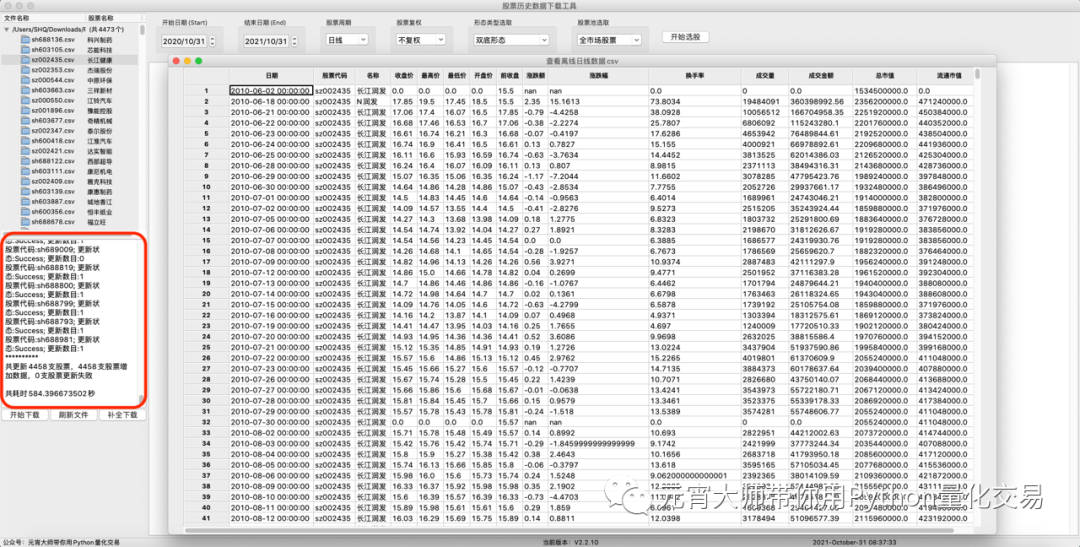Viewport: 1080px width, 547px height.
Task: Open the 股票复权 不复权 dropdown
Action: [x=419, y=40]
